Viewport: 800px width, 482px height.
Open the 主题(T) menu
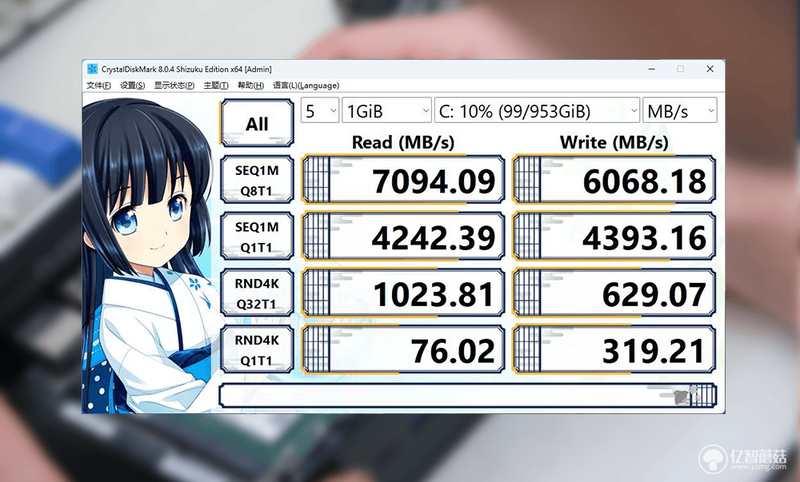click(x=216, y=85)
